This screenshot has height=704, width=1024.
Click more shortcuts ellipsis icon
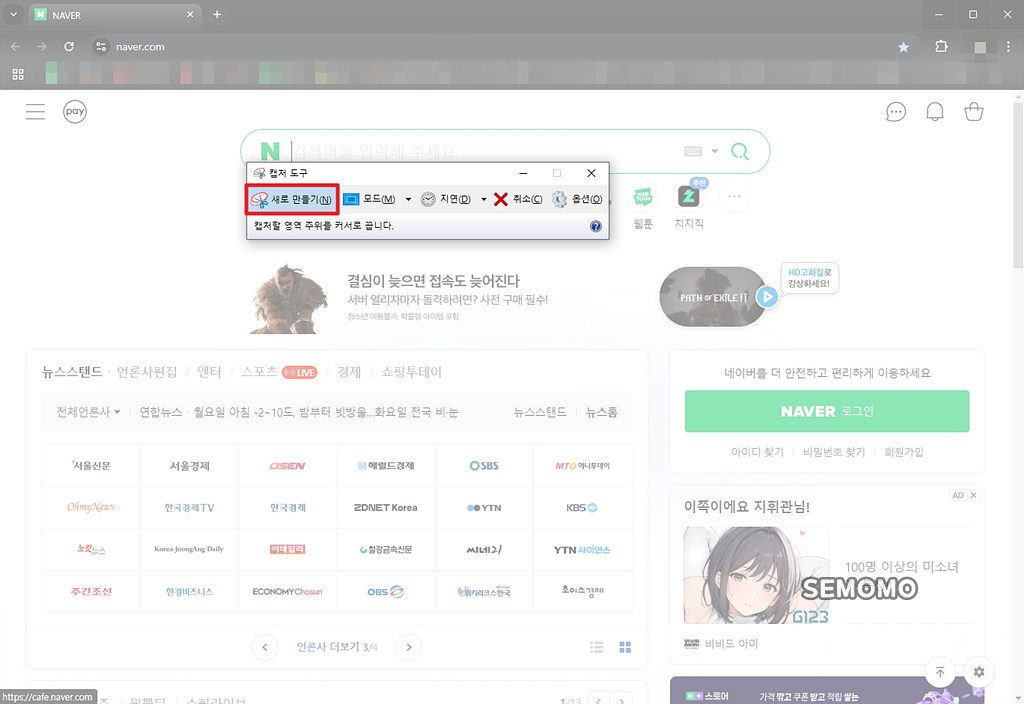(x=734, y=197)
